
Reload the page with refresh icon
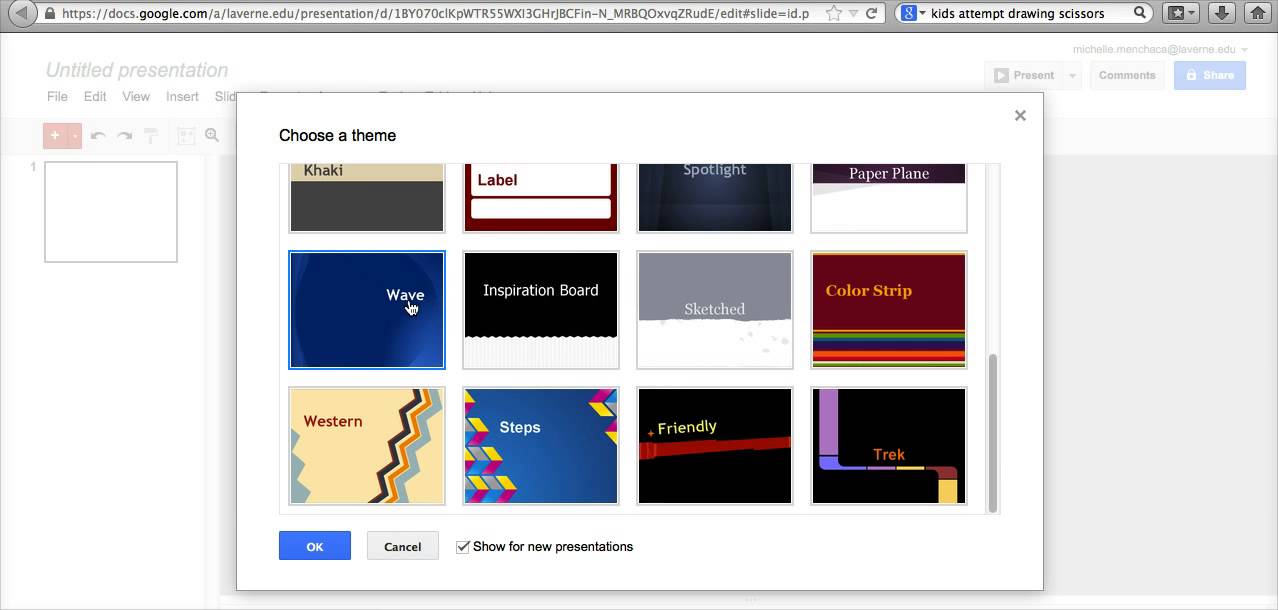pyautogui.click(x=871, y=14)
